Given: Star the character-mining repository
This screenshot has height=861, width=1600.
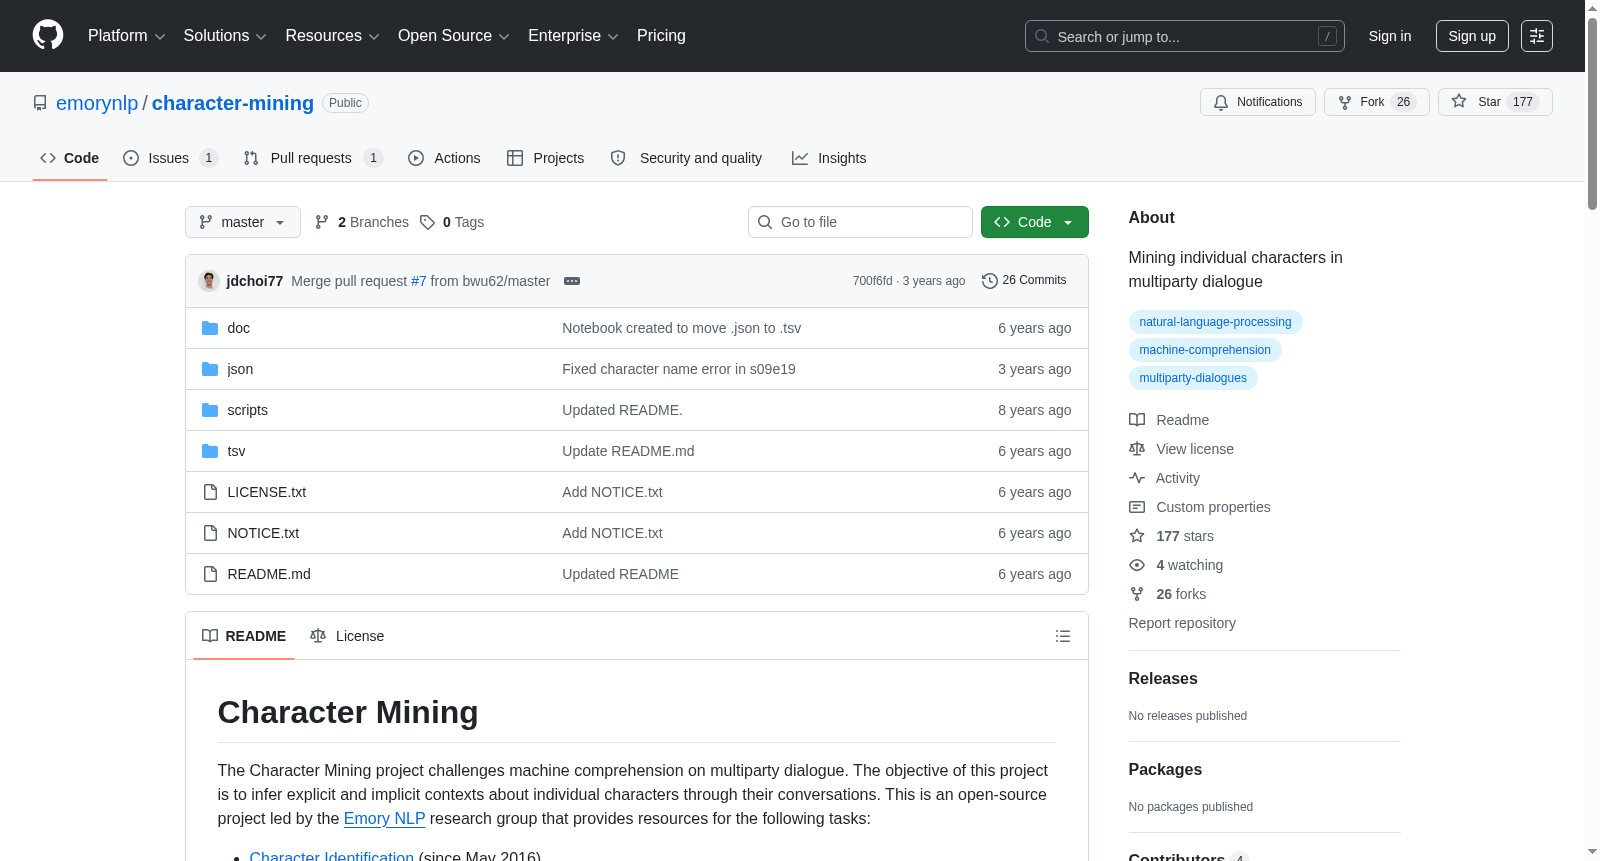Looking at the screenshot, I should [1495, 102].
